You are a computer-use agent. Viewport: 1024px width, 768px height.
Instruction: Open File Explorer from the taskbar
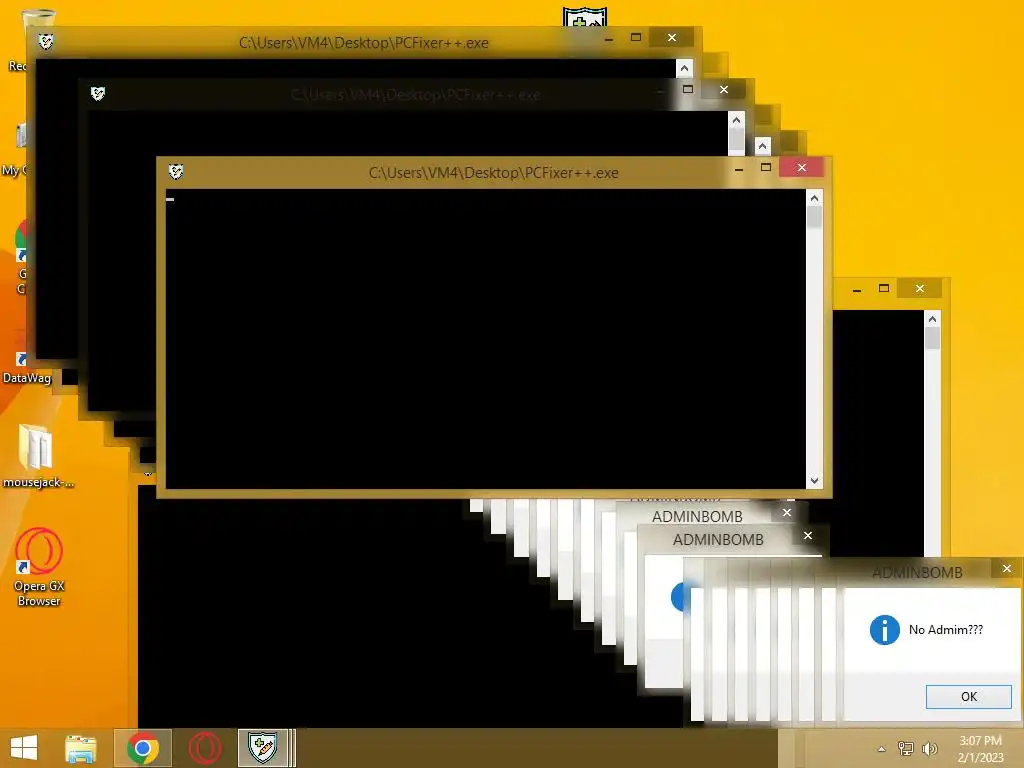(x=80, y=748)
